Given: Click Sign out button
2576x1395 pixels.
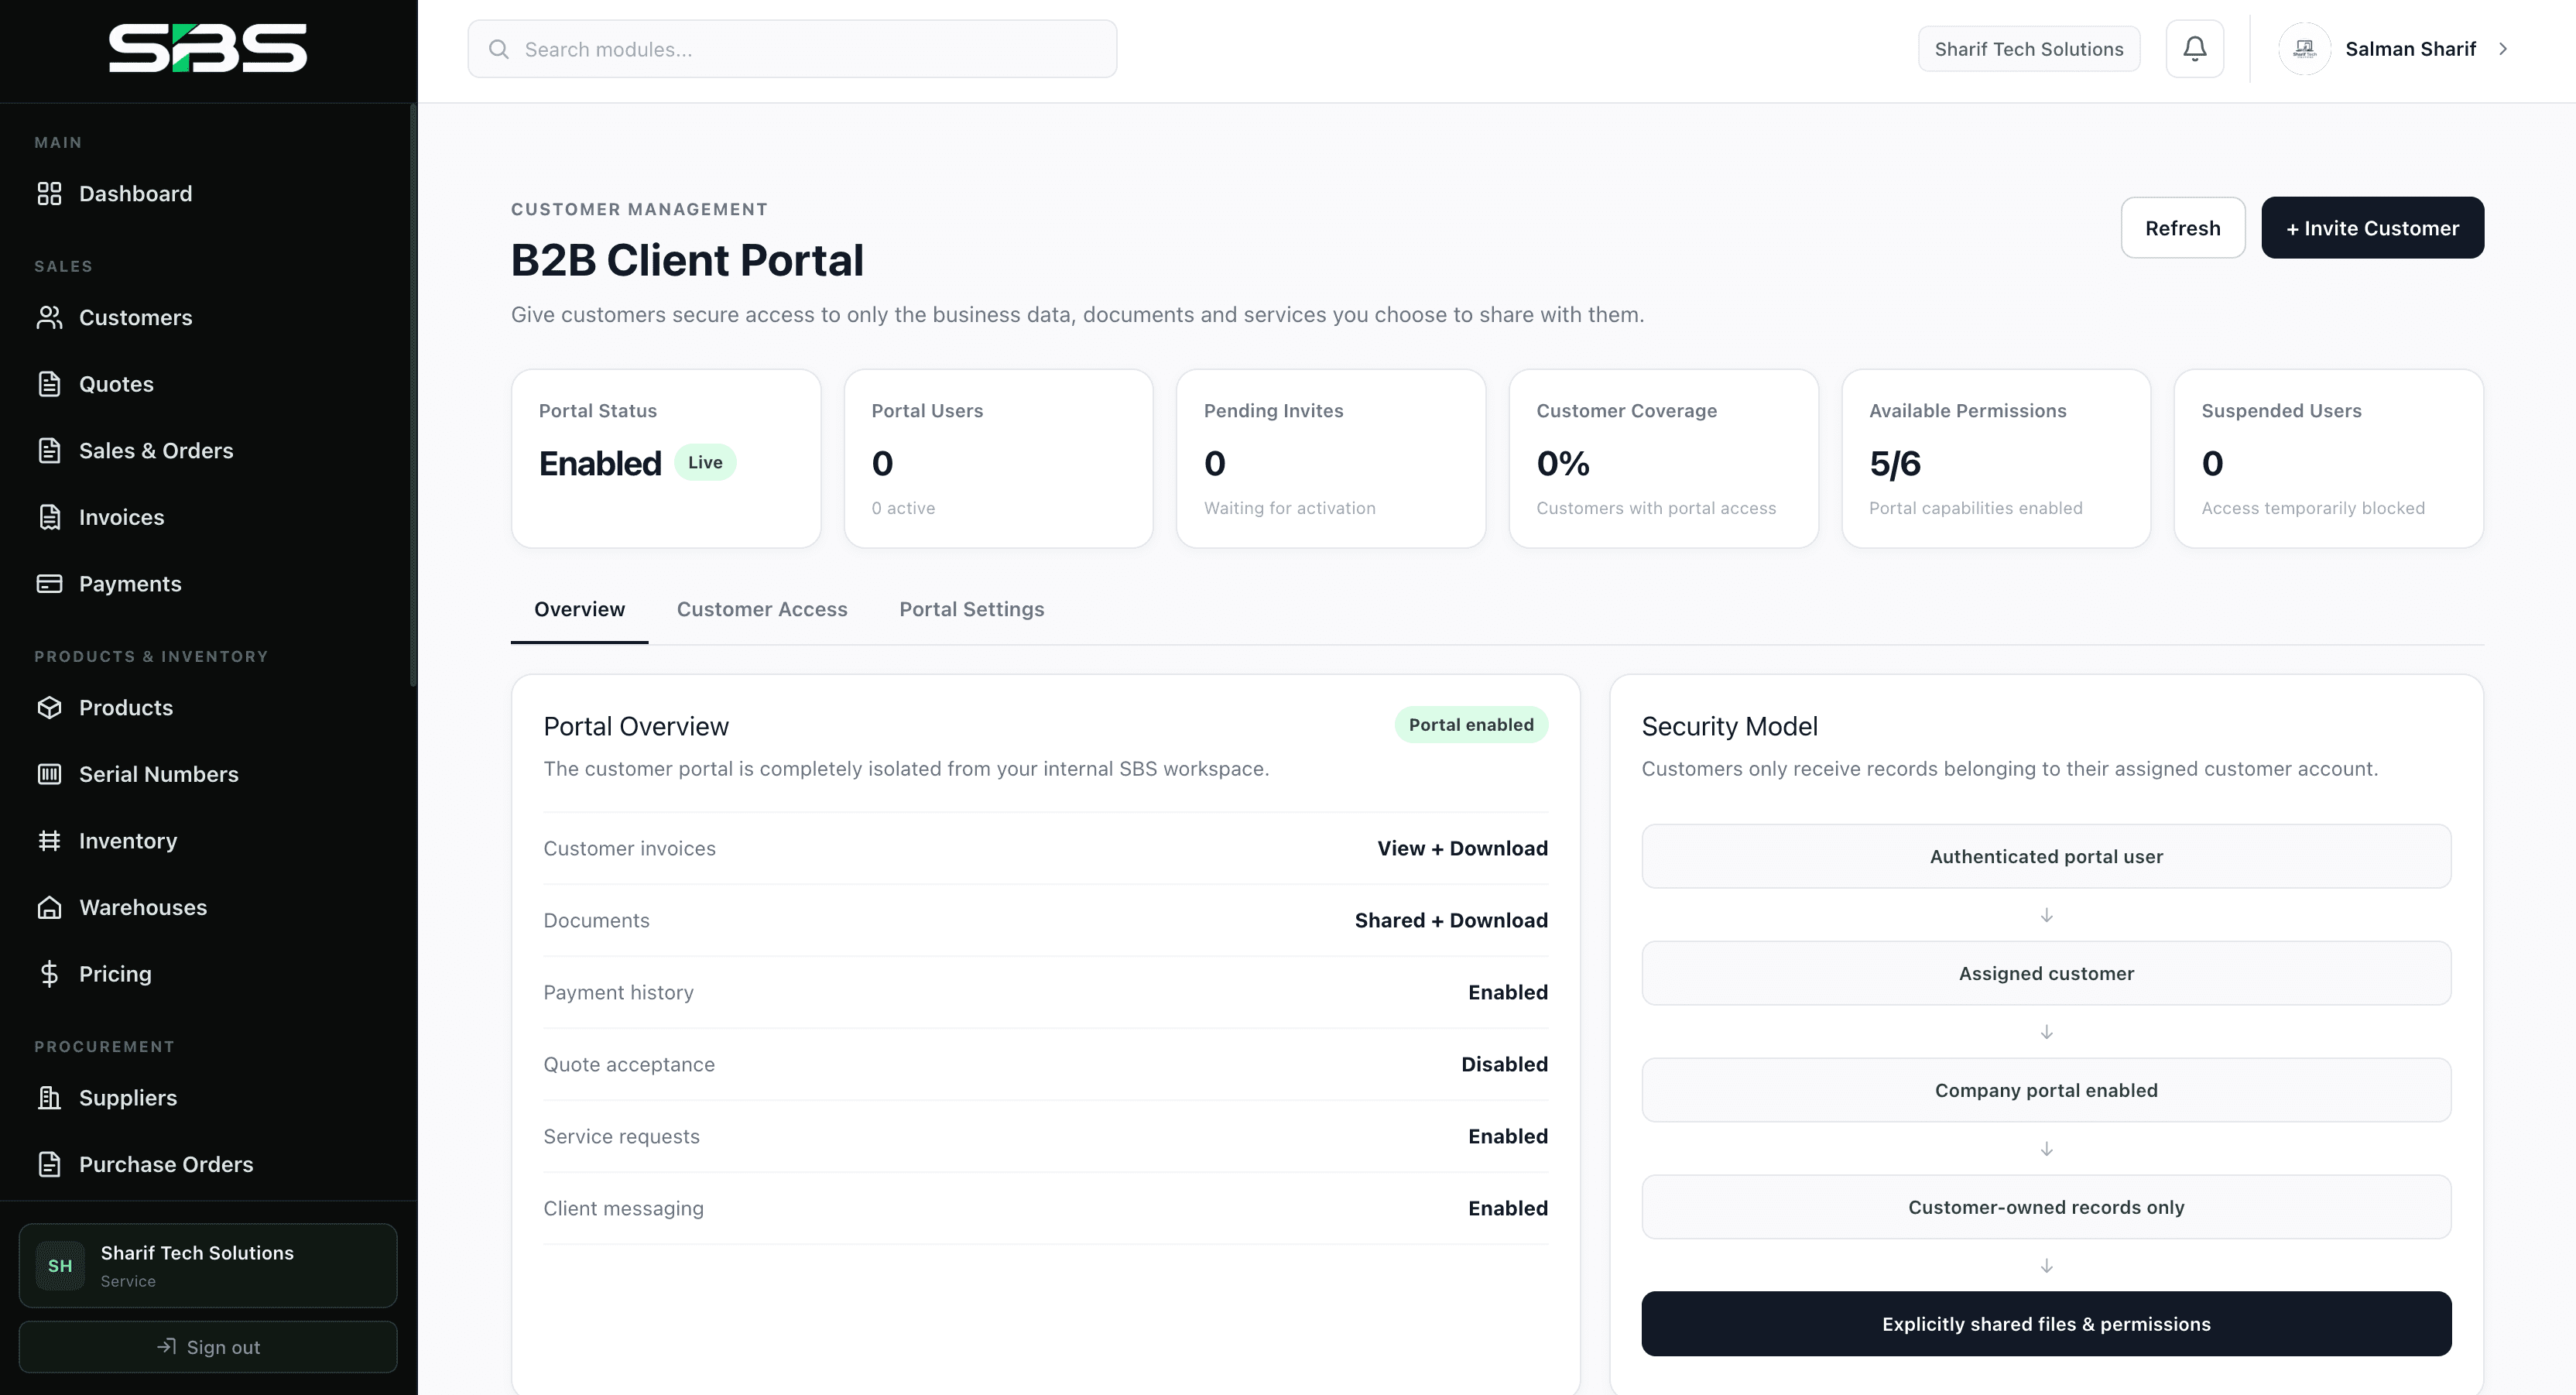Looking at the screenshot, I should click(208, 1347).
